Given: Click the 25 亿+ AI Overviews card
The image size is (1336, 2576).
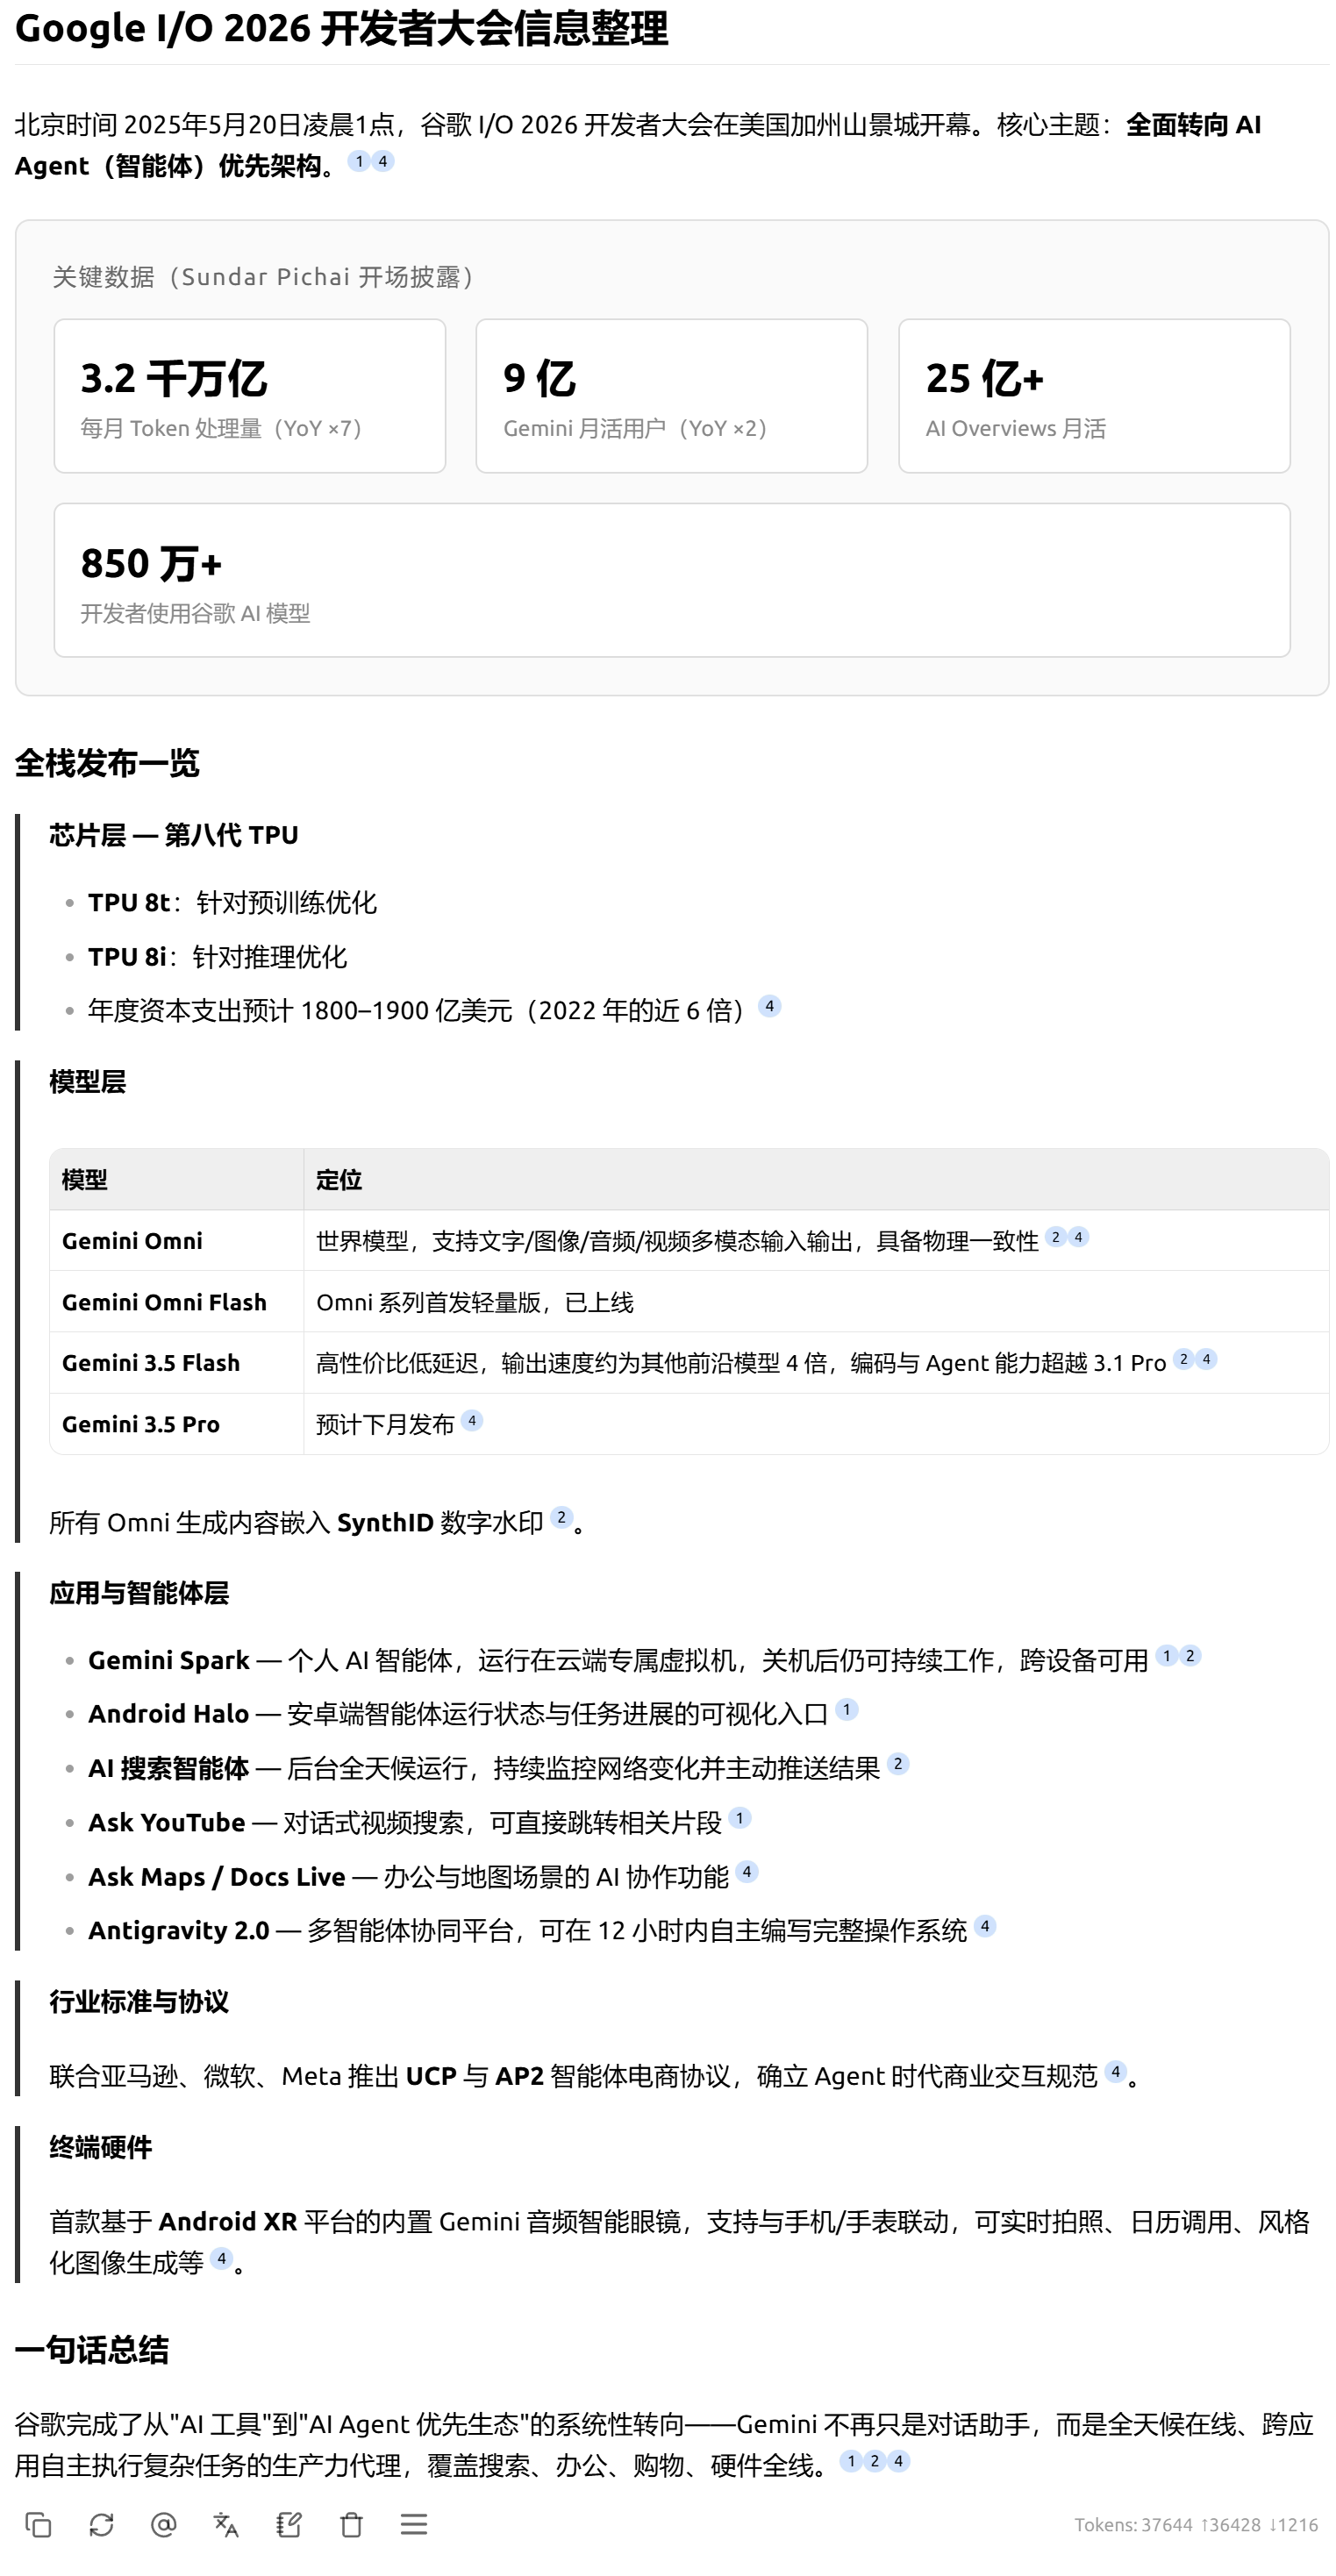Looking at the screenshot, I should tap(1094, 396).
